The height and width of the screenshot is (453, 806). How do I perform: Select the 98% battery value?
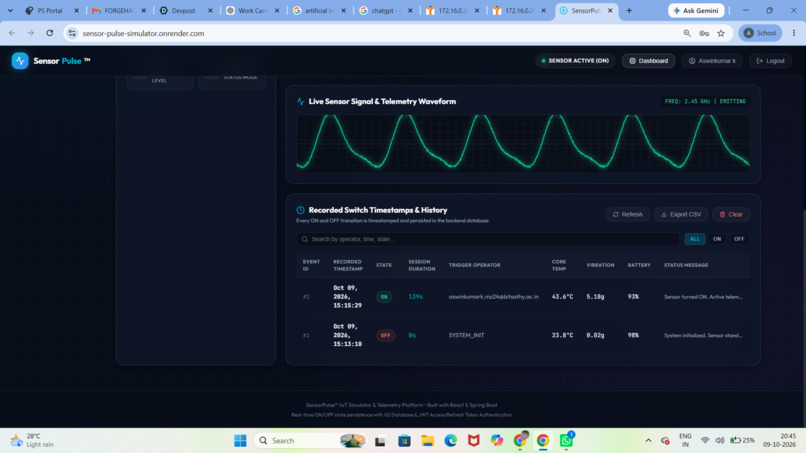click(x=633, y=335)
